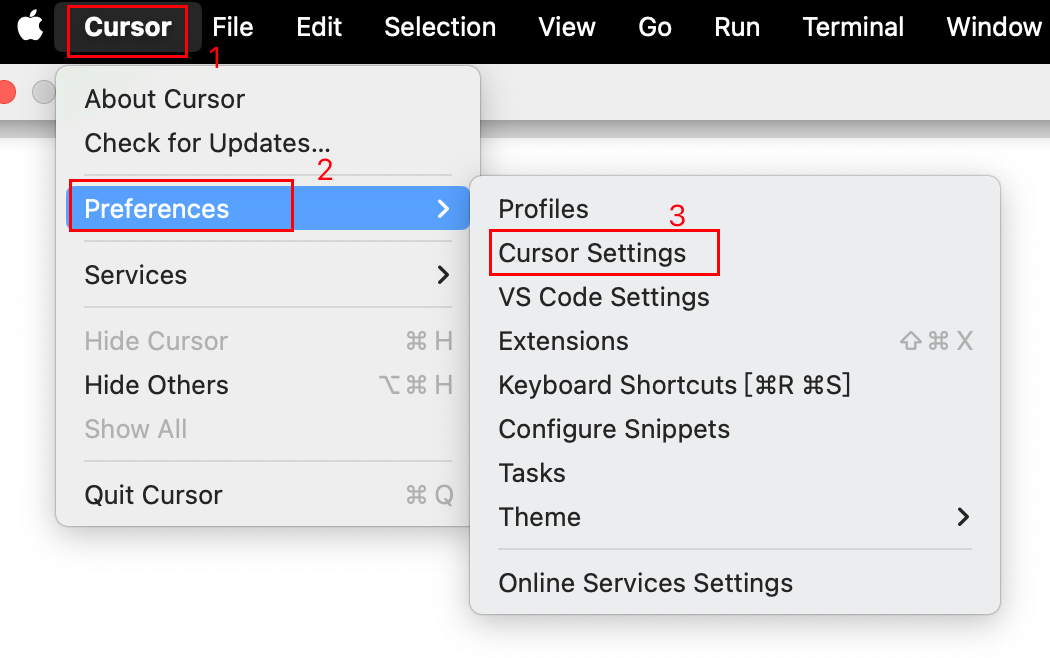Open the Run menu

[737, 27]
